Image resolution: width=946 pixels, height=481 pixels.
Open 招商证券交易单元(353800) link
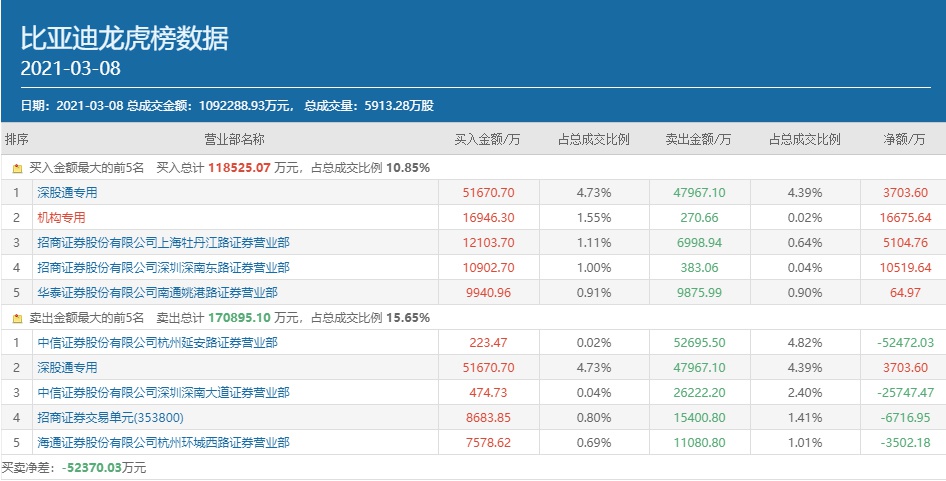[x=110, y=417]
